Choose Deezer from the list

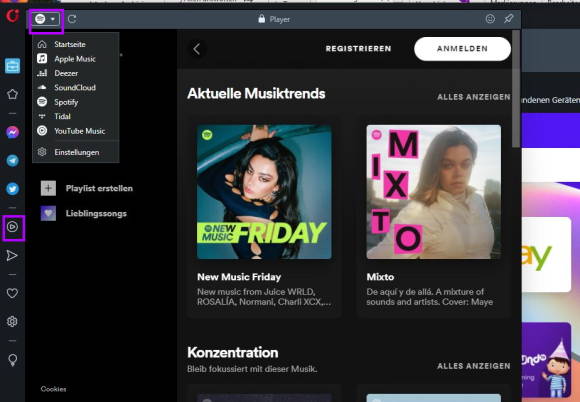click(76, 73)
